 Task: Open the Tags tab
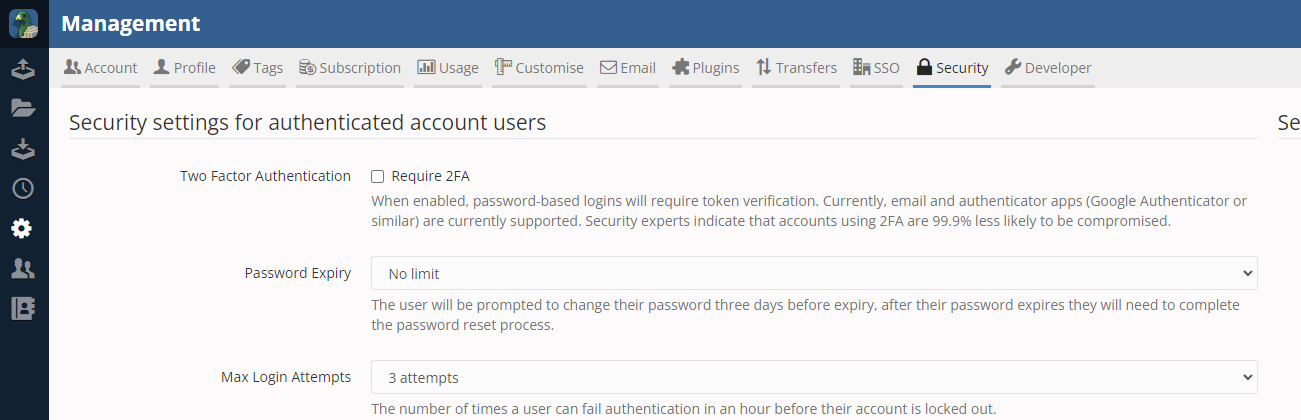[x=257, y=68]
